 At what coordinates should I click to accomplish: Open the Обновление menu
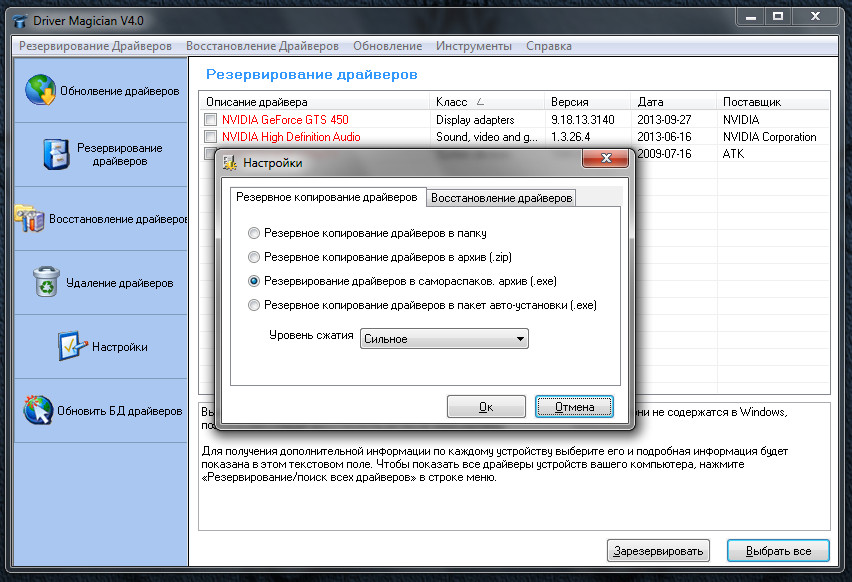387,46
